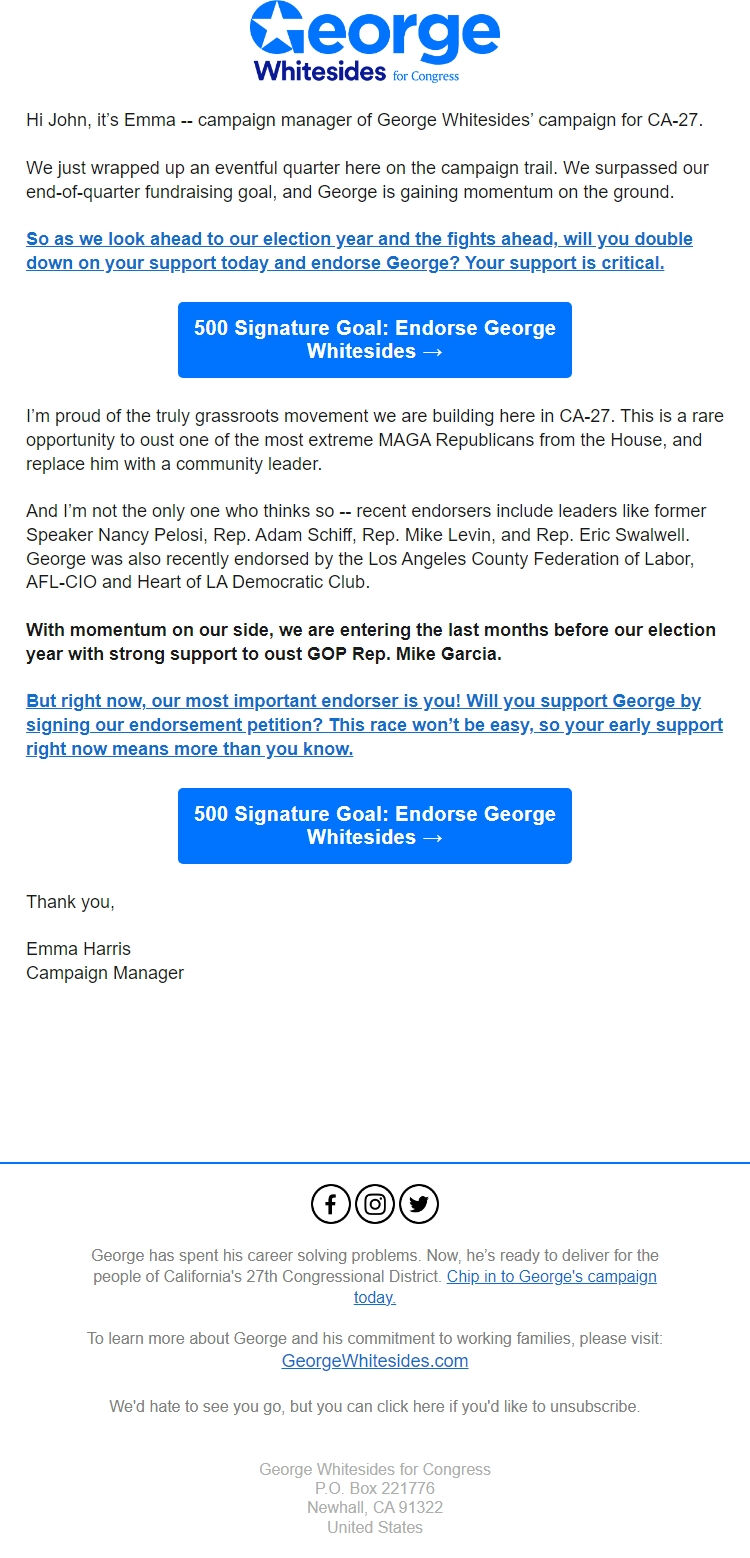750x1558 pixels.
Task: Click Emma Harris's signature line
Action: click(x=79, y=948)
